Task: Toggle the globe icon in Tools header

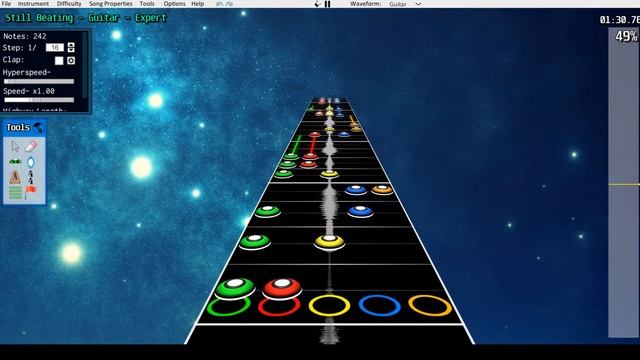Action: point(38,128)
